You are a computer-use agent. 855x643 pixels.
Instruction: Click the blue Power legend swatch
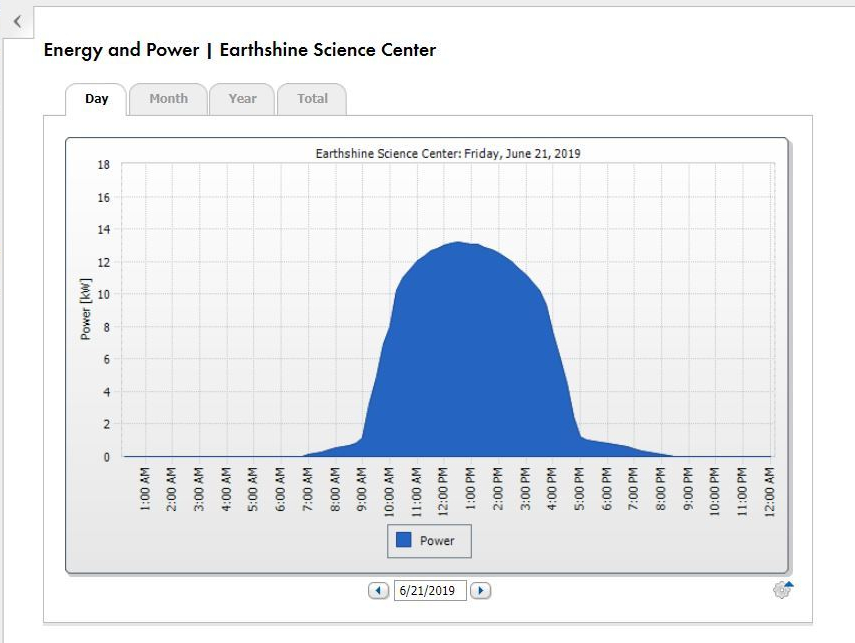click(x=404, y=540)
